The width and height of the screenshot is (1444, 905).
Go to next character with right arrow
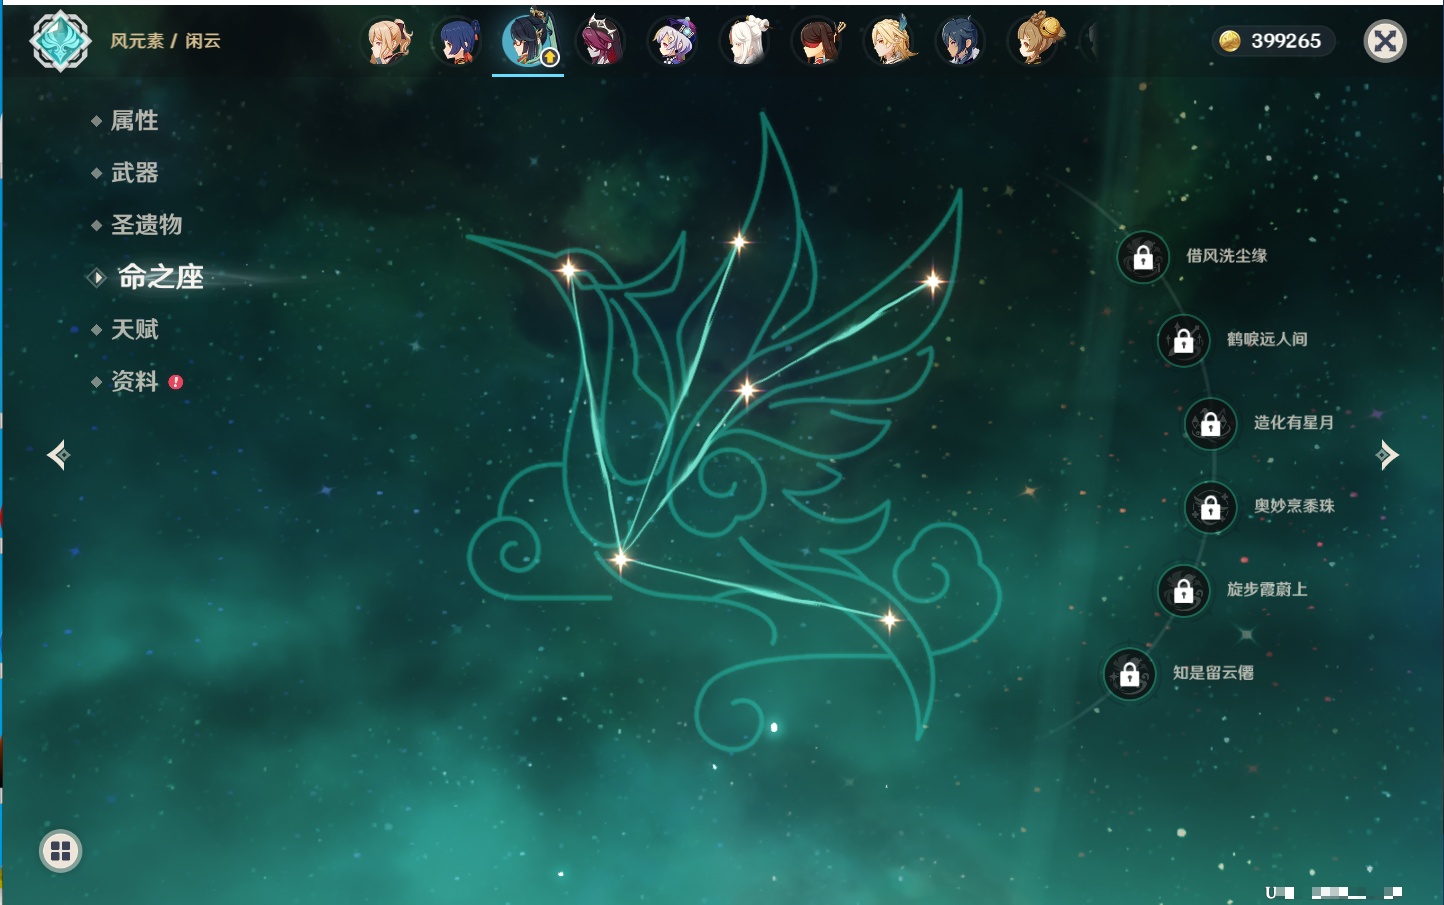[1386, 455]
